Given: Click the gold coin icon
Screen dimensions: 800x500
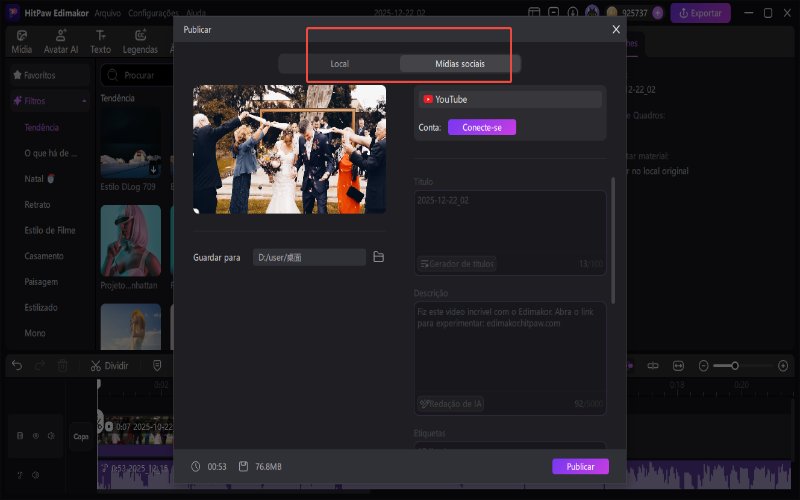Looking at the screenshot, I should click(x=612, y=13).
